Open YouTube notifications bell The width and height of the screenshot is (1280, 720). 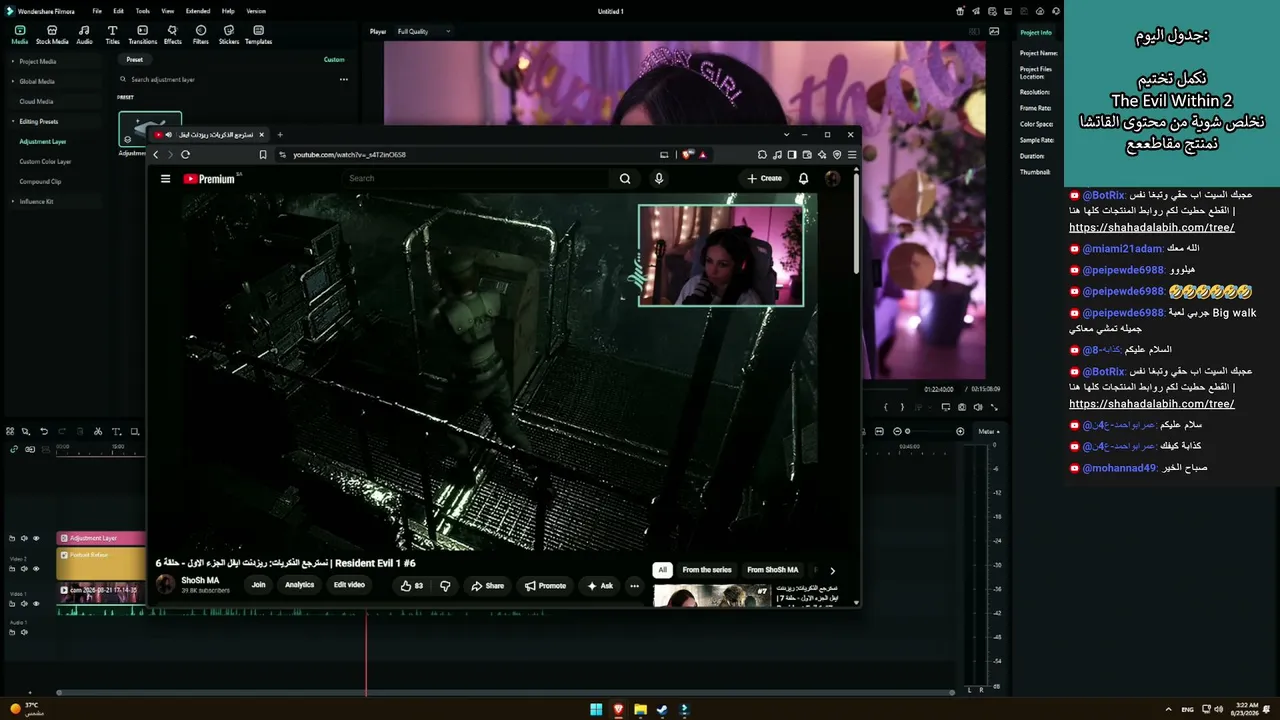coord(803,179)
